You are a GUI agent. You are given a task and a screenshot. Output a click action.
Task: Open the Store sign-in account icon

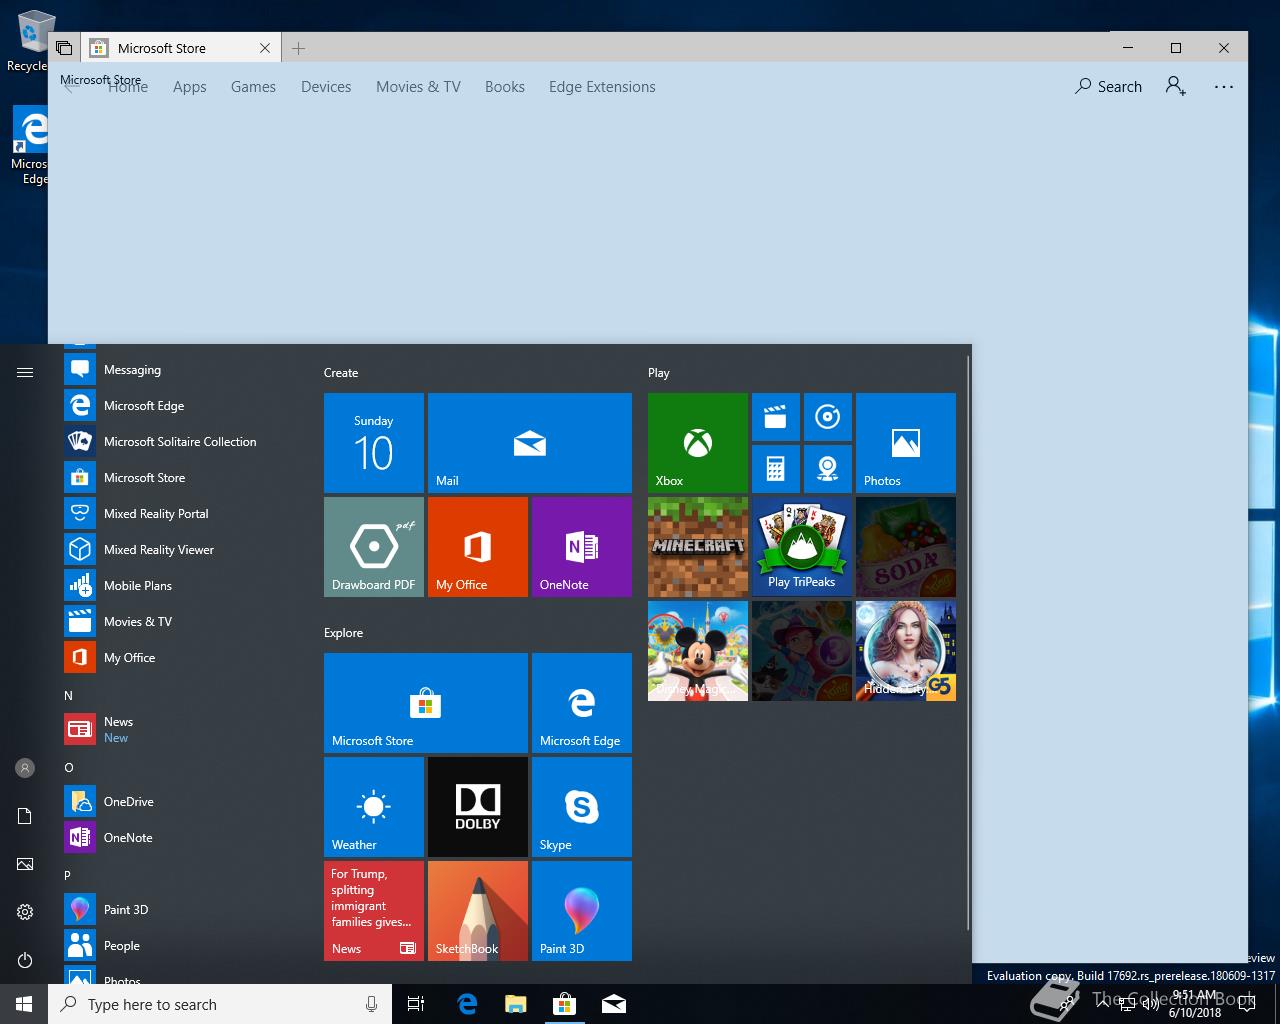coord(1176,87)
